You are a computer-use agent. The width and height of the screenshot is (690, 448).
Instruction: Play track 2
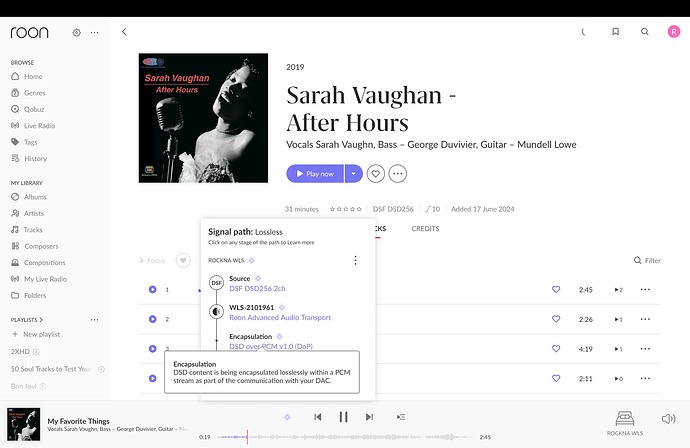point(153,319)
